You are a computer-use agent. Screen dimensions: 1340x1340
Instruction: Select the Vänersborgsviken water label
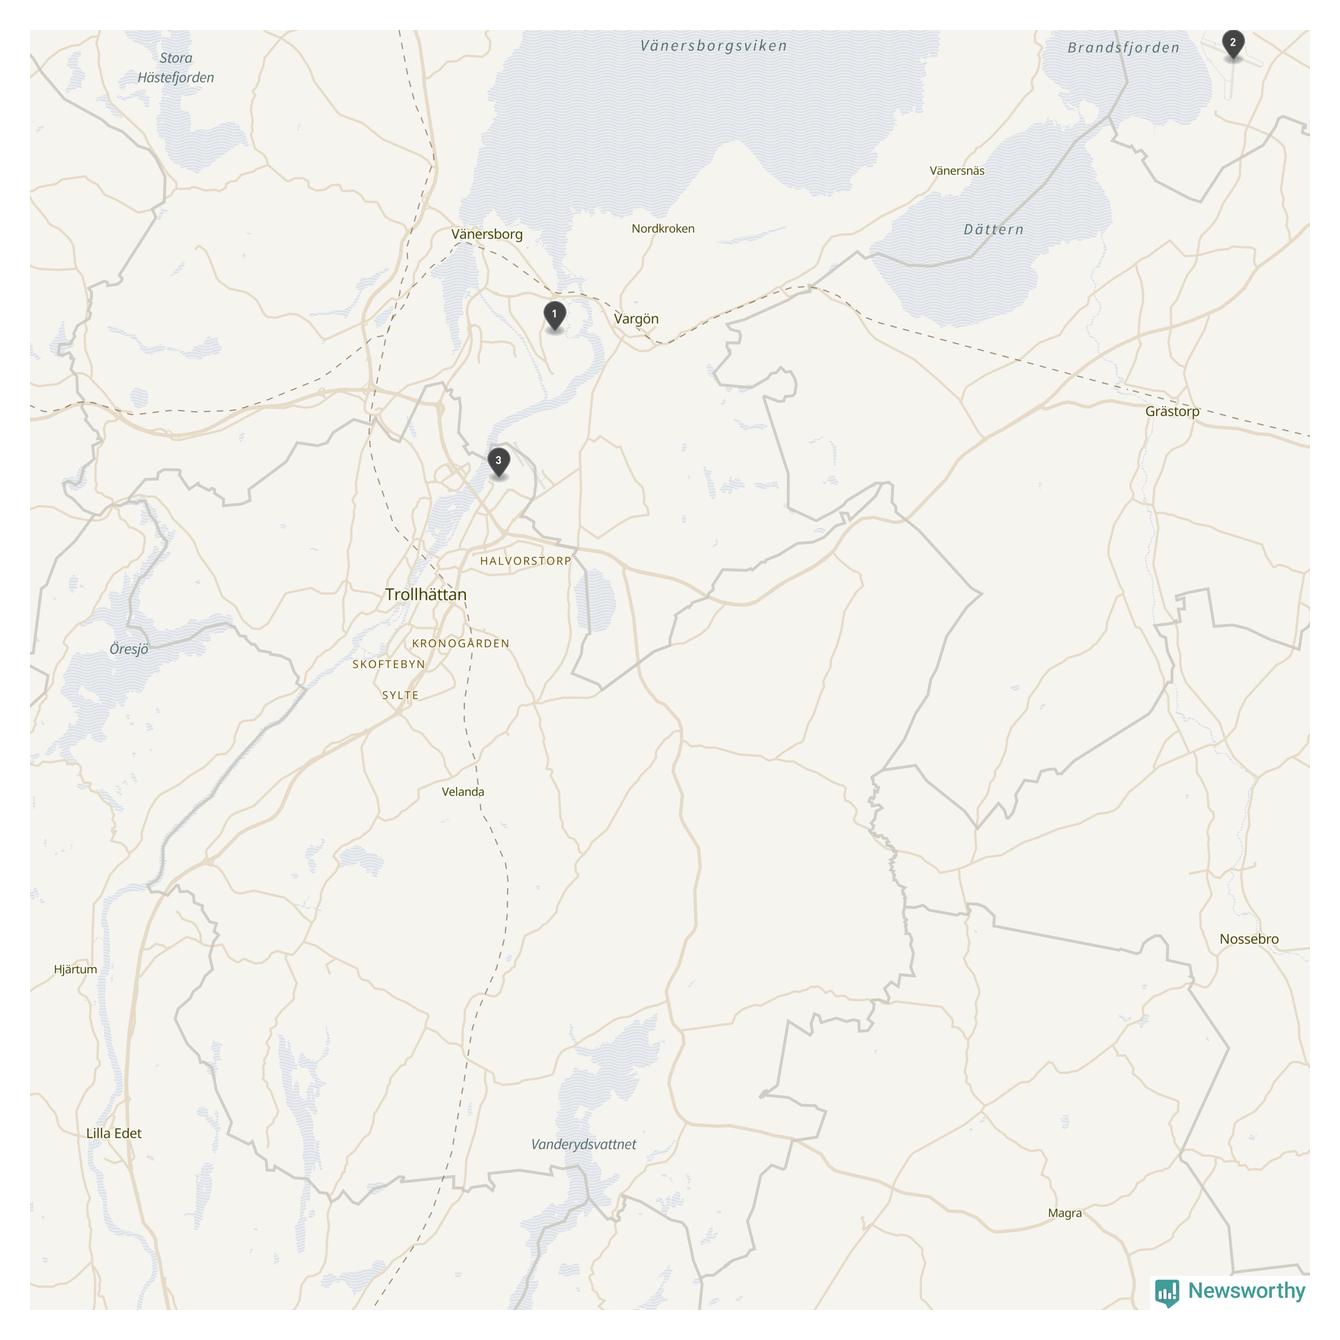click(713, 46)
